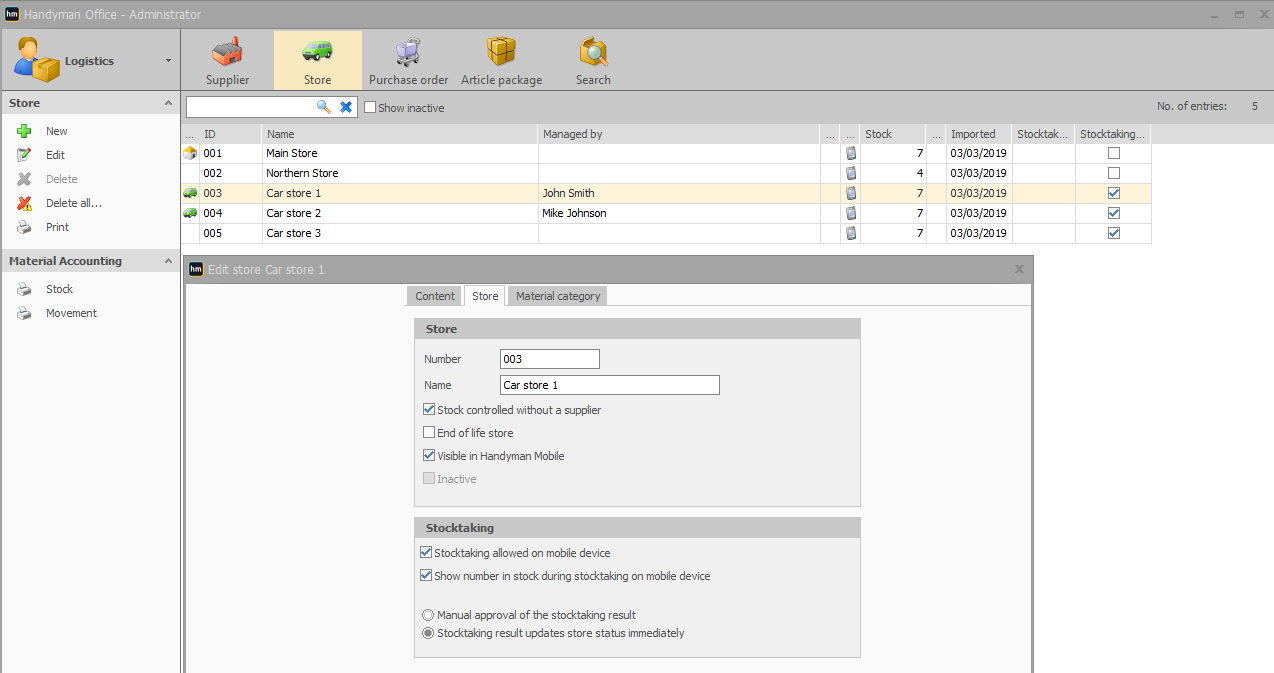1274x673 pixels.
Task: Collapse the Store sidebar section
Action: (x=168, y=103)
